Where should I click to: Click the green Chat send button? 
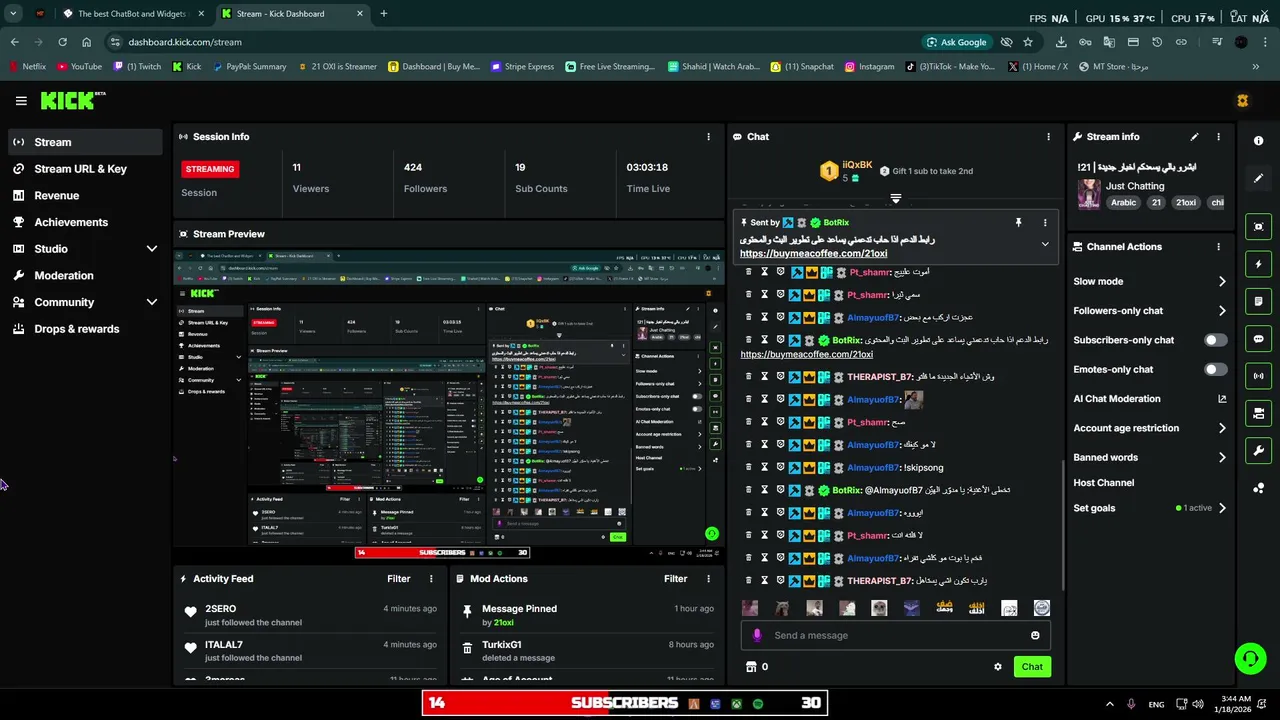point(1032,667)
